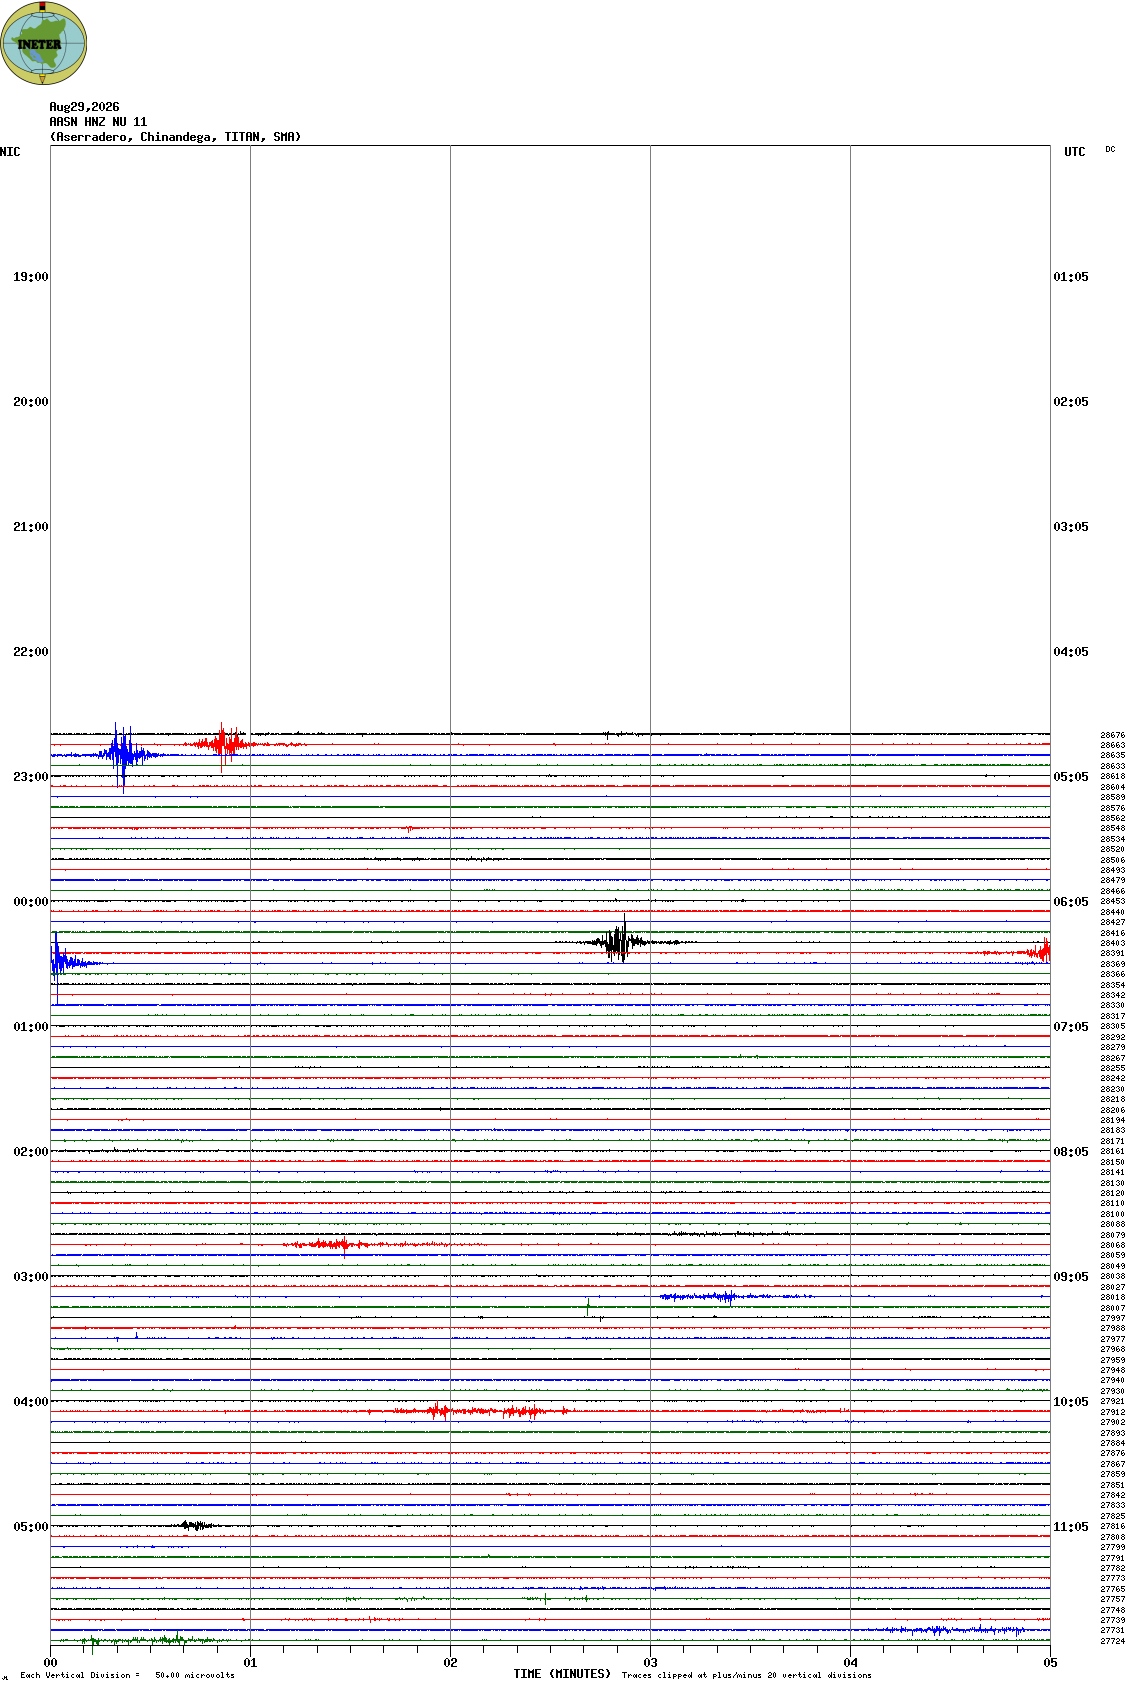
Task: Click the blue signal past minute 03 after 03:00
Action: 735,1297
